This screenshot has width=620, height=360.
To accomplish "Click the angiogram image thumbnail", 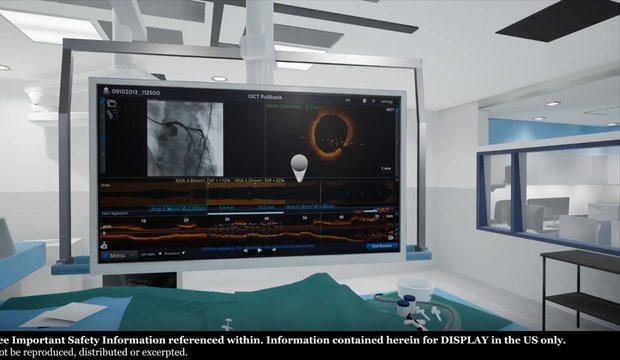I will [x=185, y=138].
